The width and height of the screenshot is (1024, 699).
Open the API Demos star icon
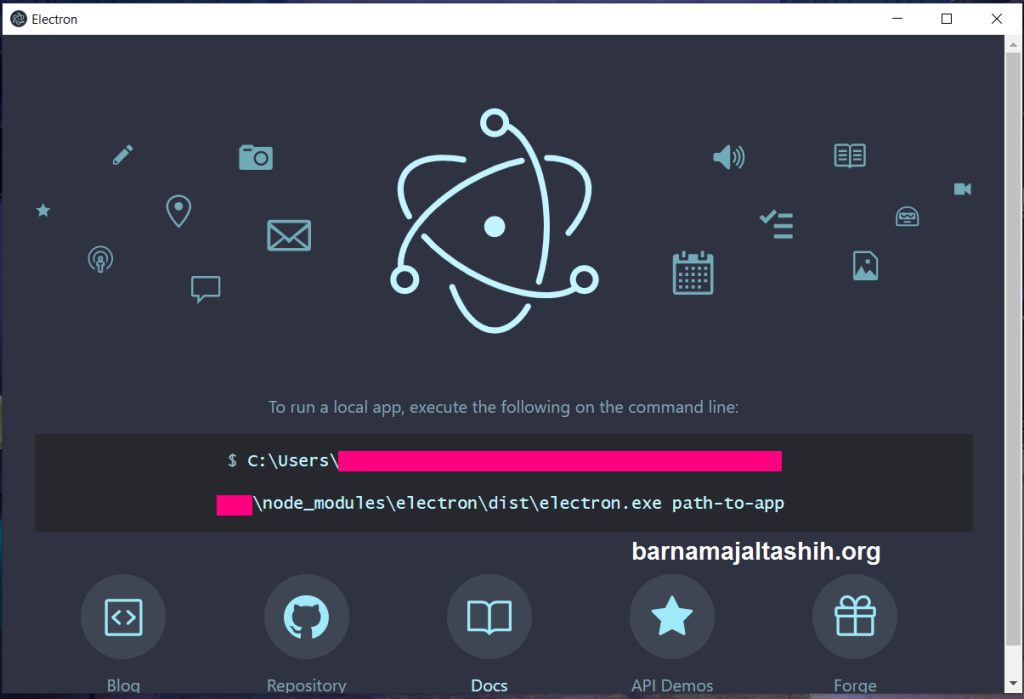point(672,616)
